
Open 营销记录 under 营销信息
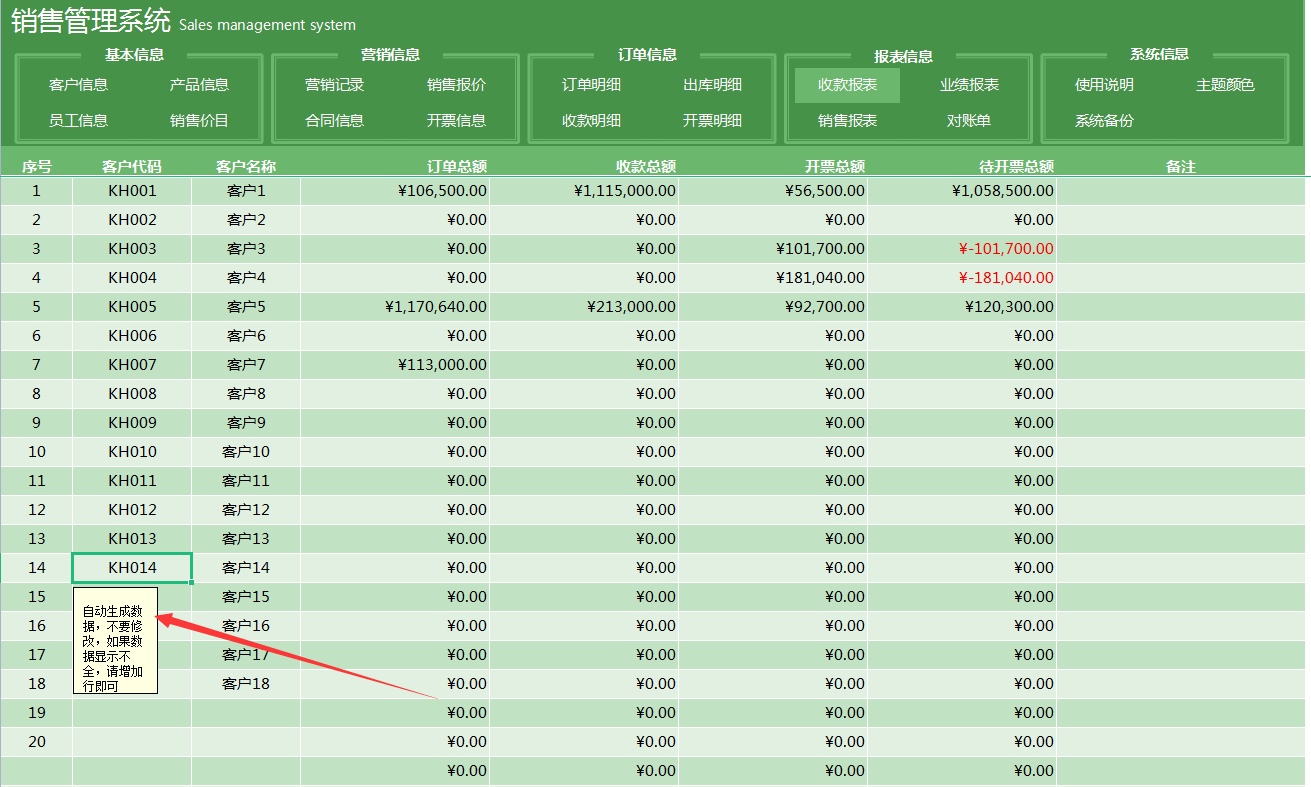tap(332, 85)
